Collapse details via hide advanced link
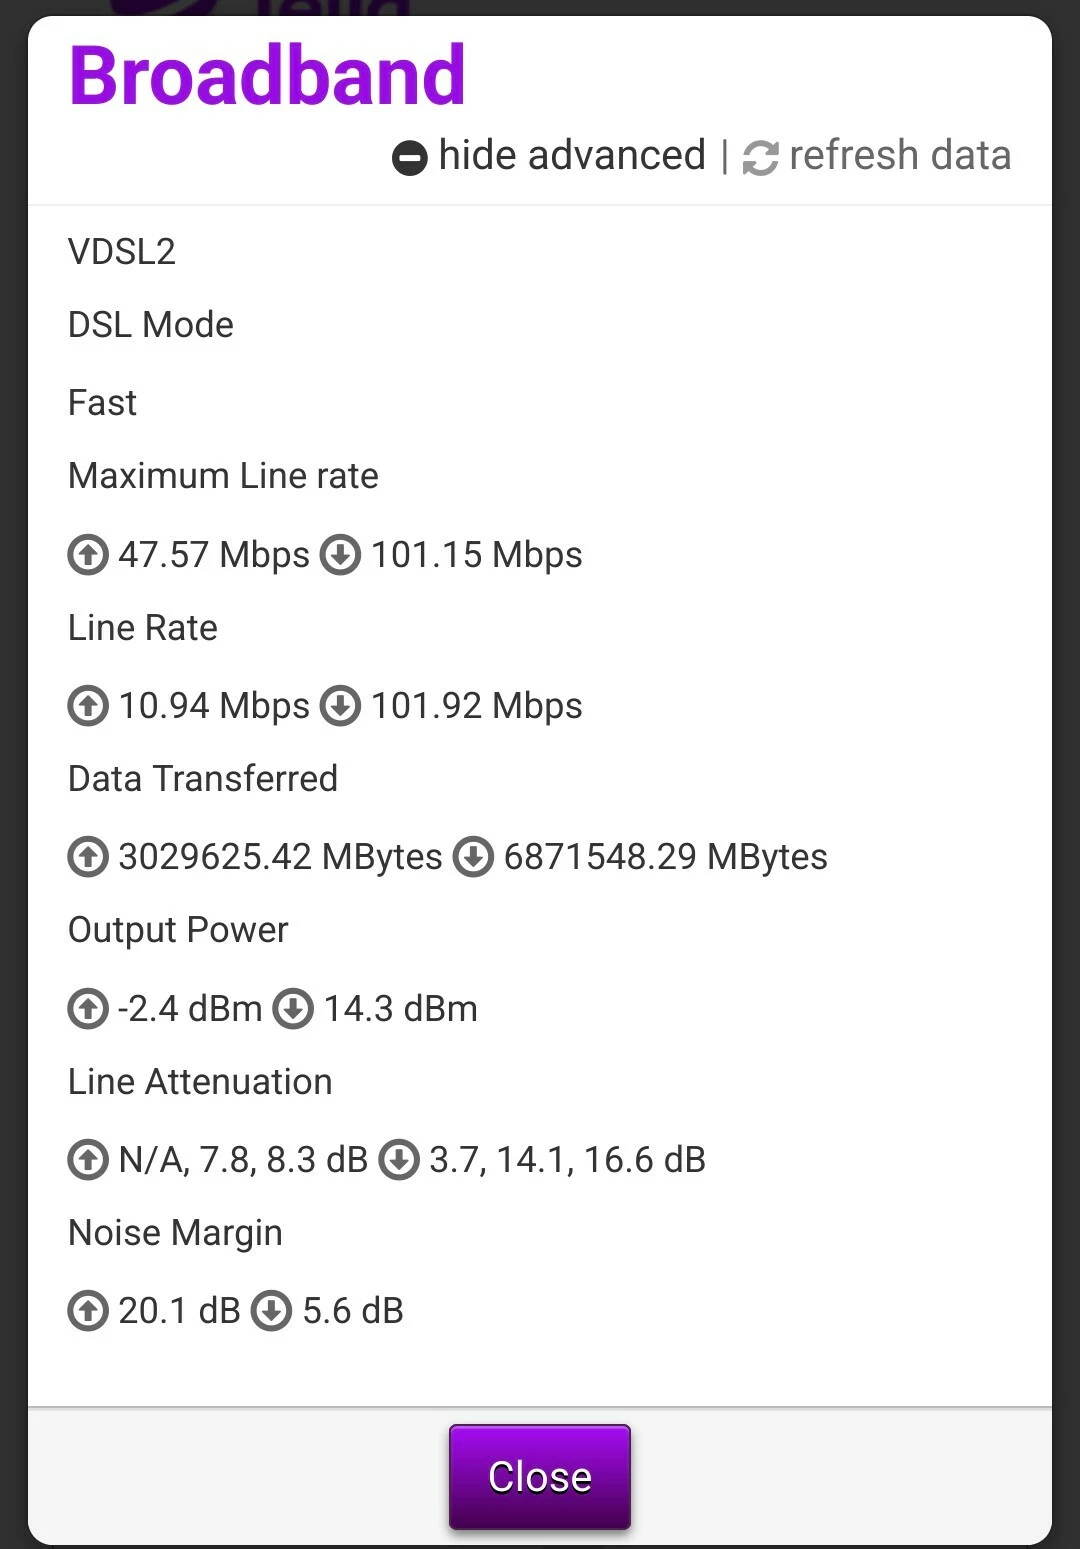The height and width of the screenshot is (1549, 1080). (571, 156)
